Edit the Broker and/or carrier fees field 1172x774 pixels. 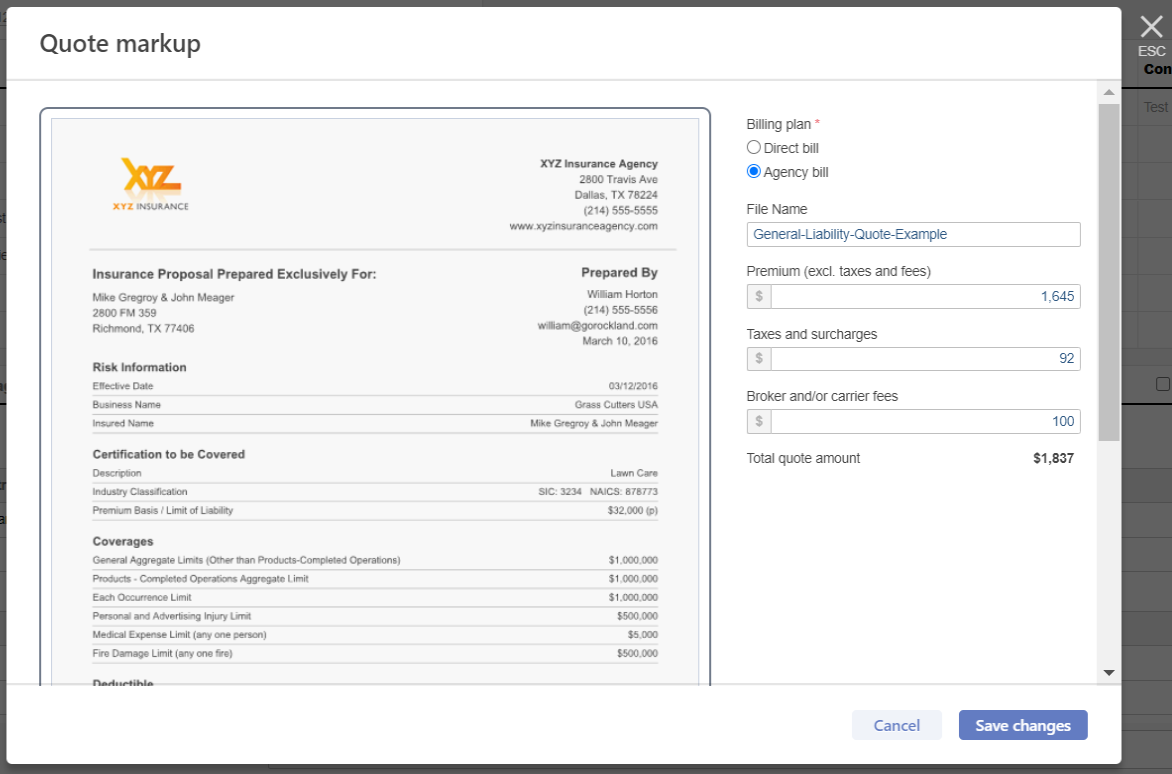coord(925,421)
